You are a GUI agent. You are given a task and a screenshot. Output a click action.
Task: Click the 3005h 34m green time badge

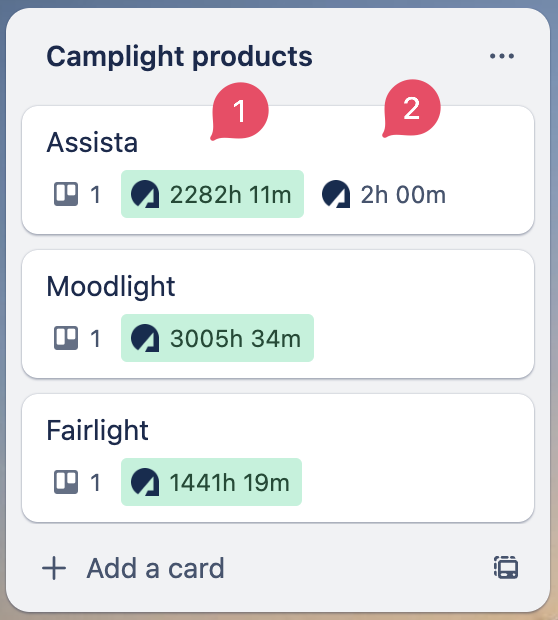pos(218,338)
